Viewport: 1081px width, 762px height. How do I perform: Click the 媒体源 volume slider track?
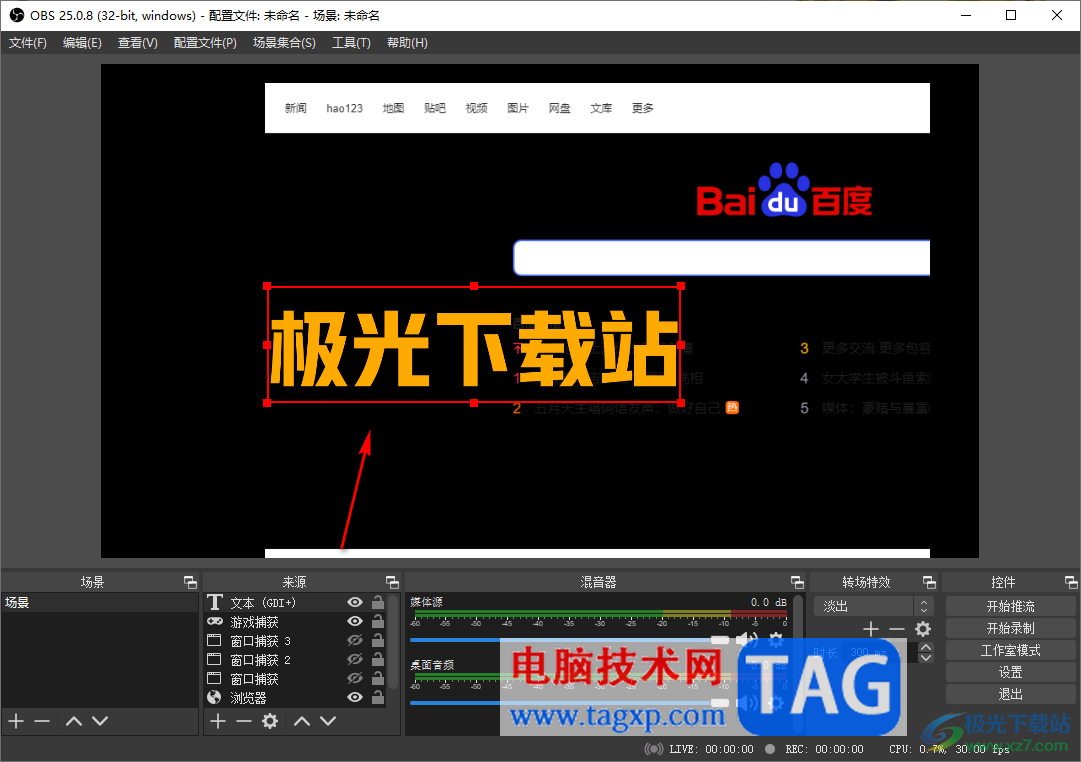[569, 640]
